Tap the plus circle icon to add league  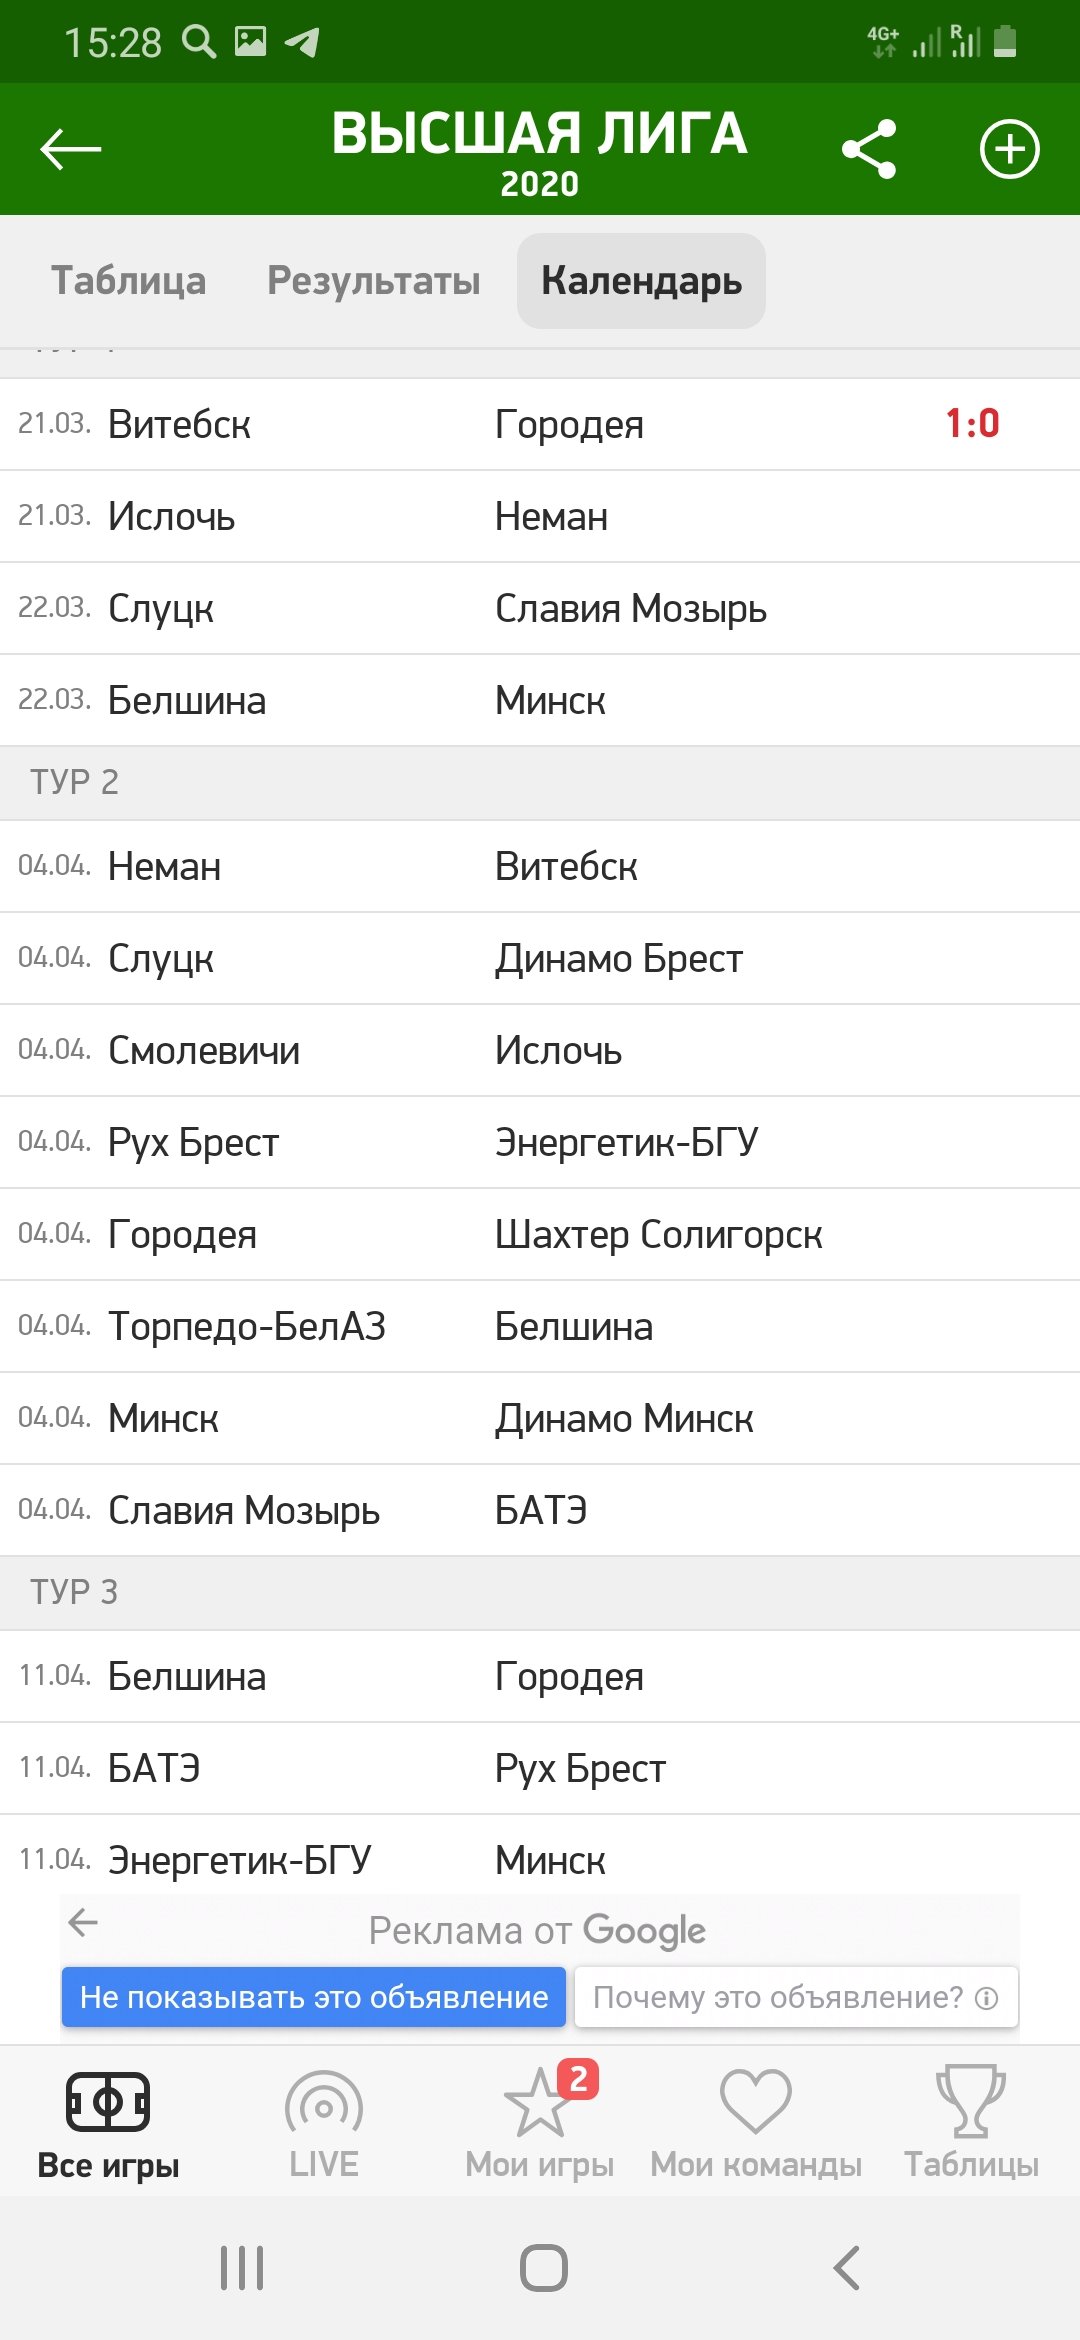(x=1009, y=150)
